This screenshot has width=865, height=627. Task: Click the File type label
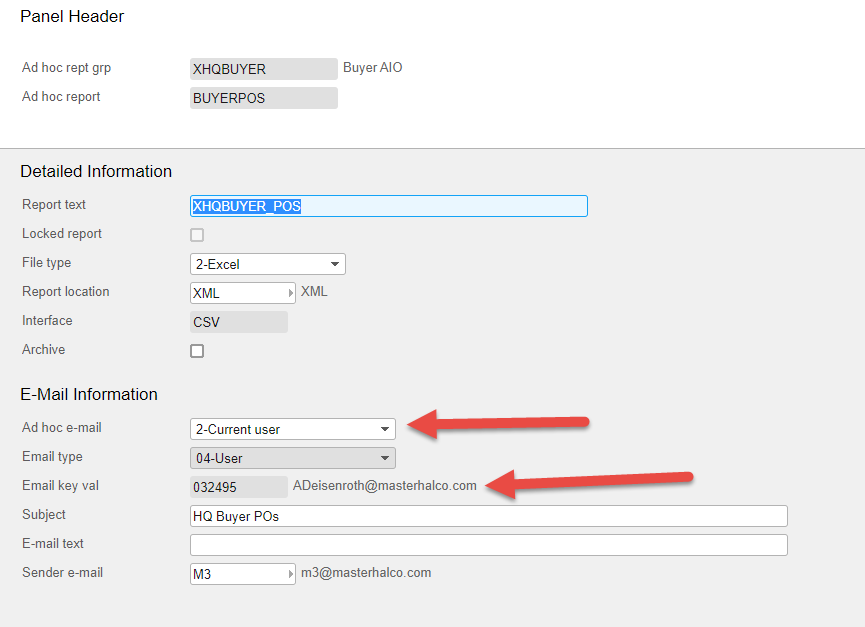46,263
